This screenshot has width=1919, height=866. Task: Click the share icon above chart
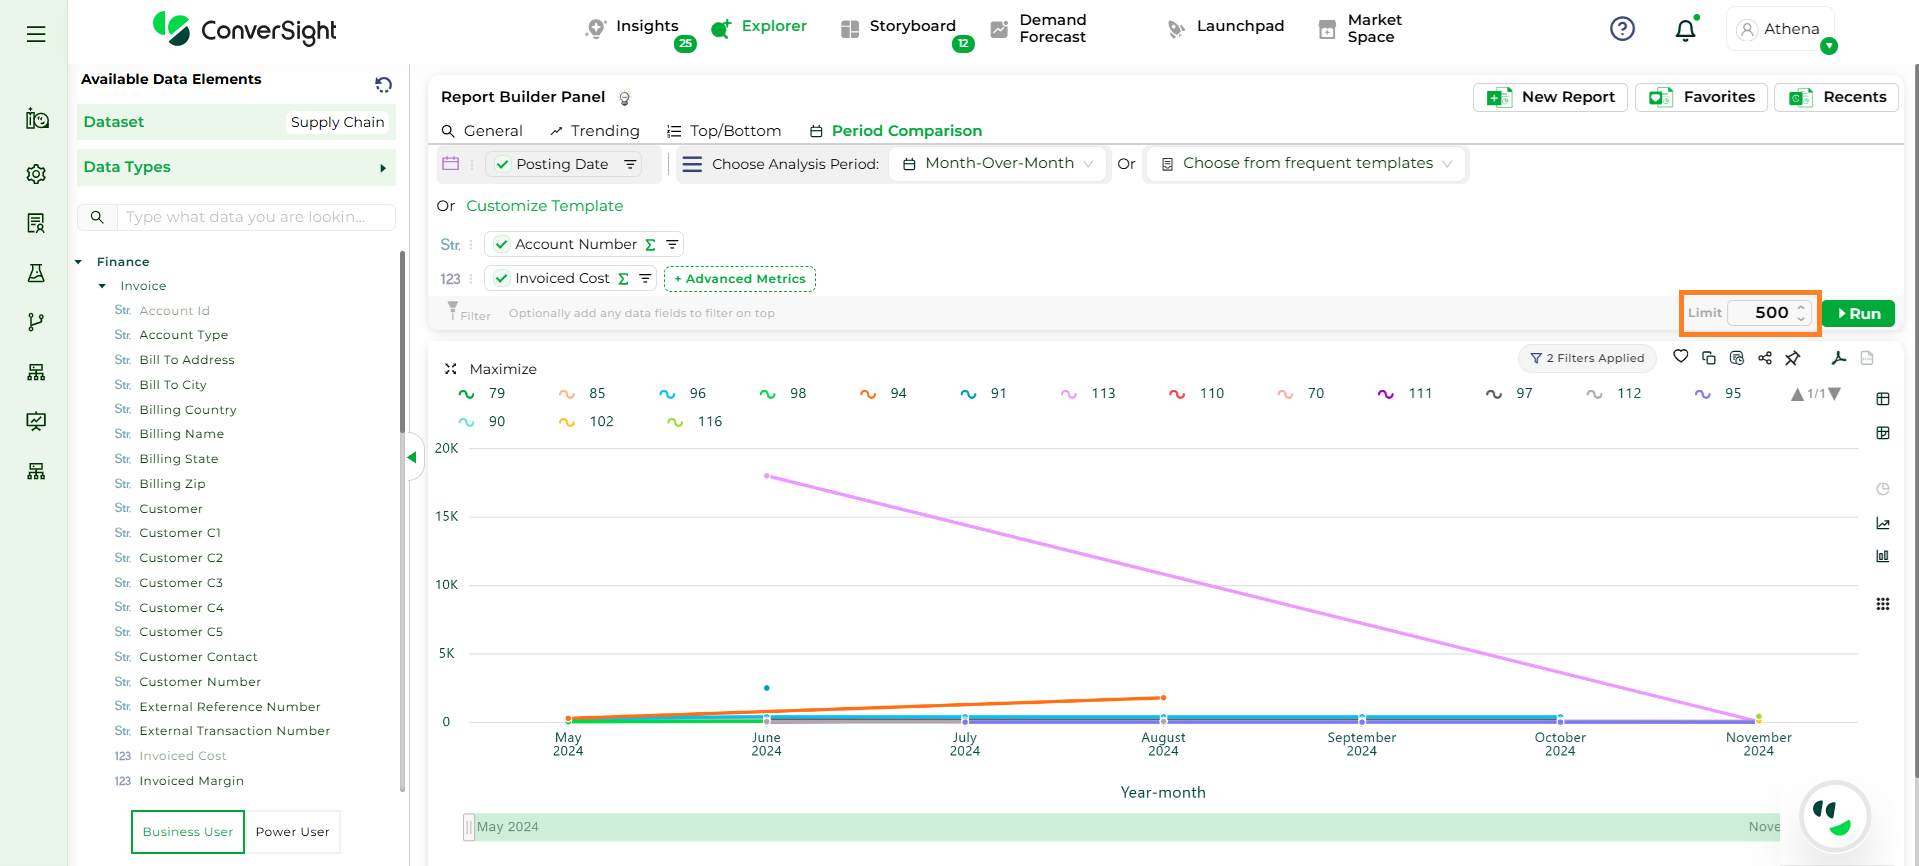point(1765,358)
